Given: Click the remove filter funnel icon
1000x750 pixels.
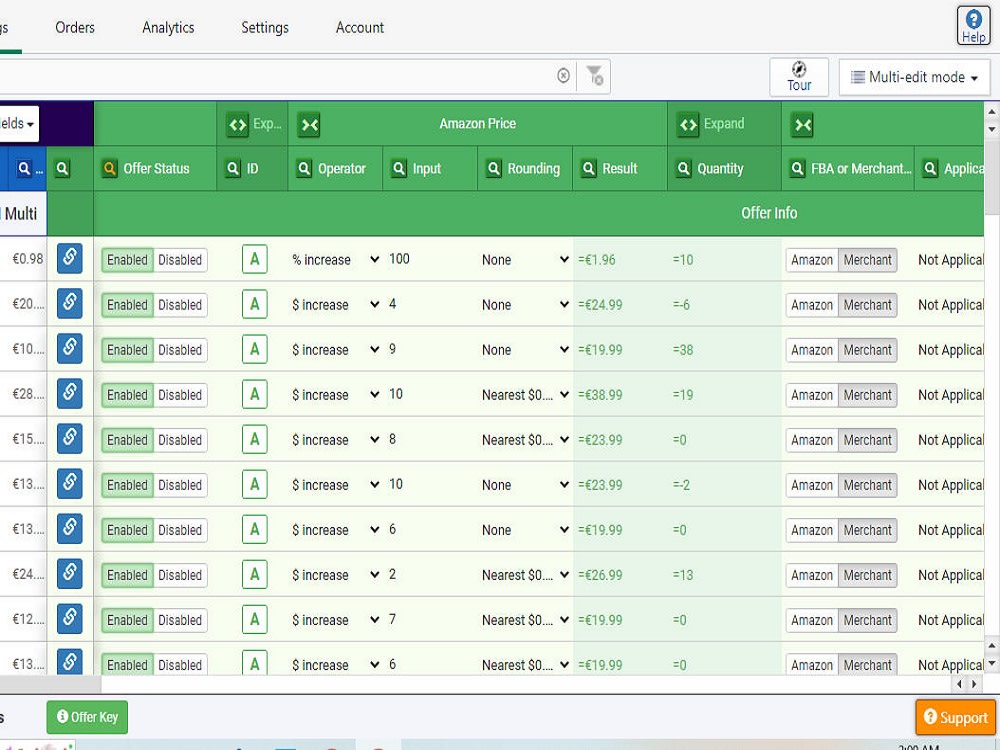Looking at the screenshot, I should point(595,75).
